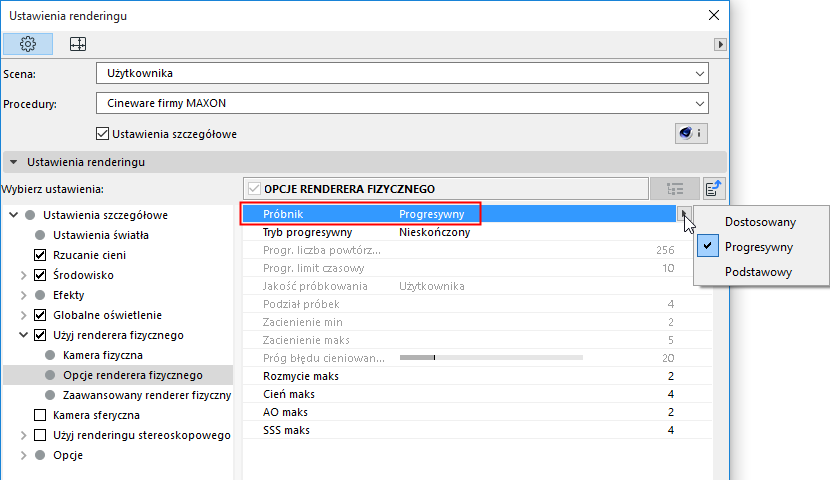The height and width of the screenshot is (480, 830).
Task: Click the Zacienienie min row
Action: 477,322
